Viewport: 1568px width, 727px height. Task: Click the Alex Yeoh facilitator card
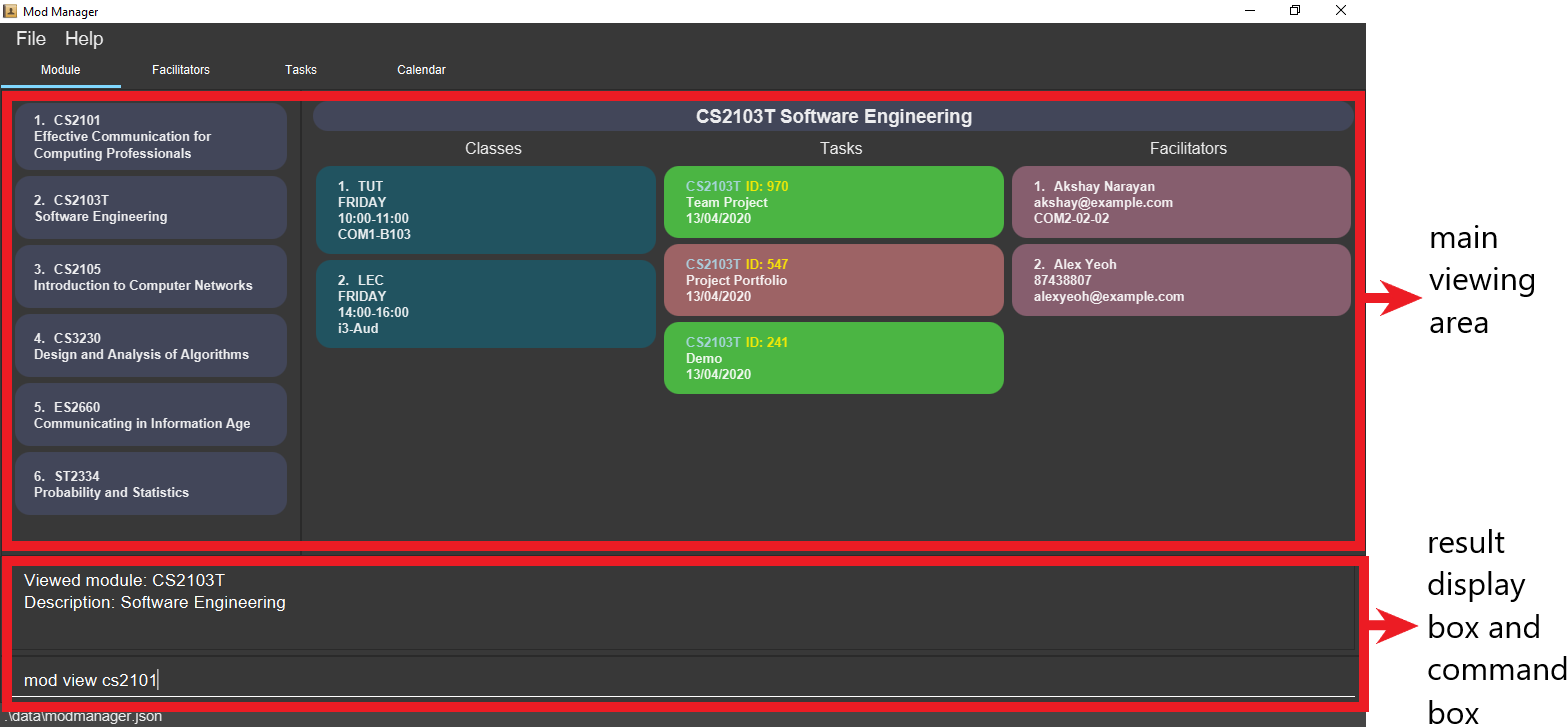tap(1181, 280)
